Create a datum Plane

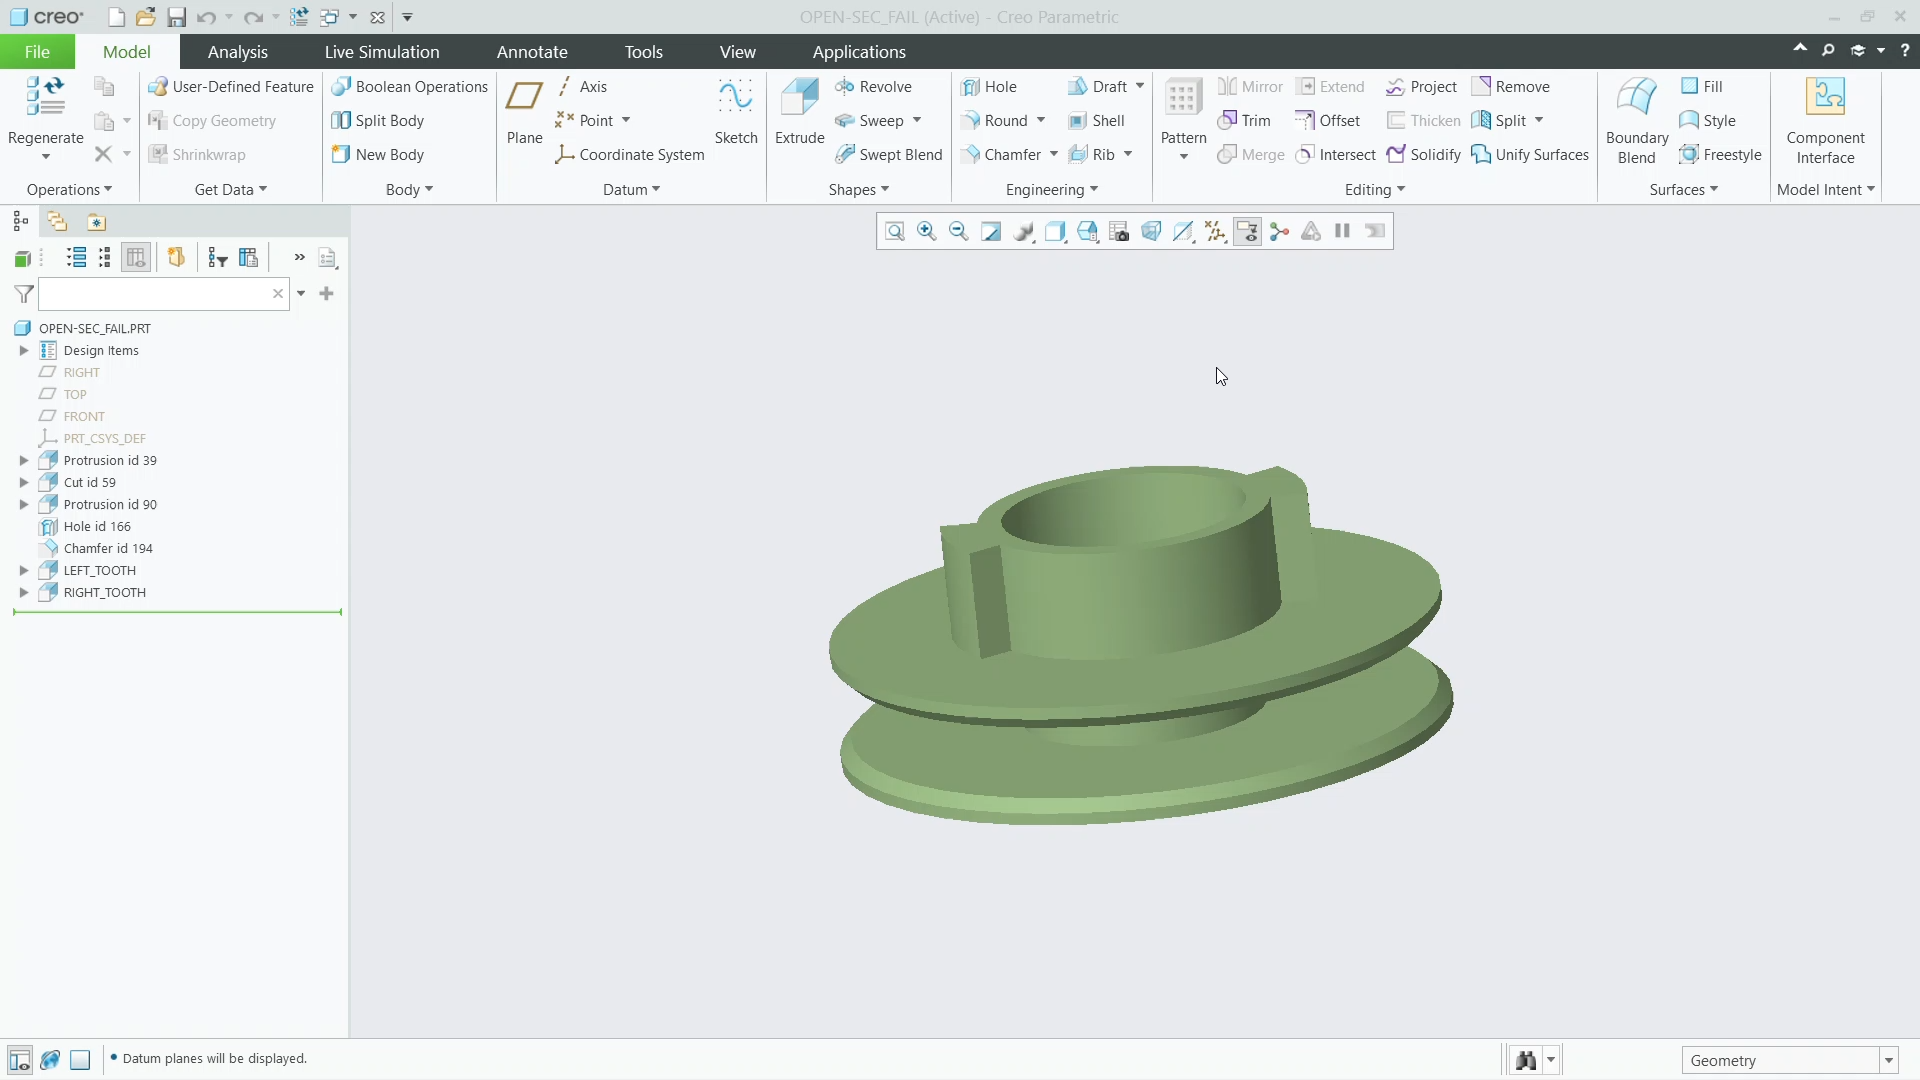(524, 112)
